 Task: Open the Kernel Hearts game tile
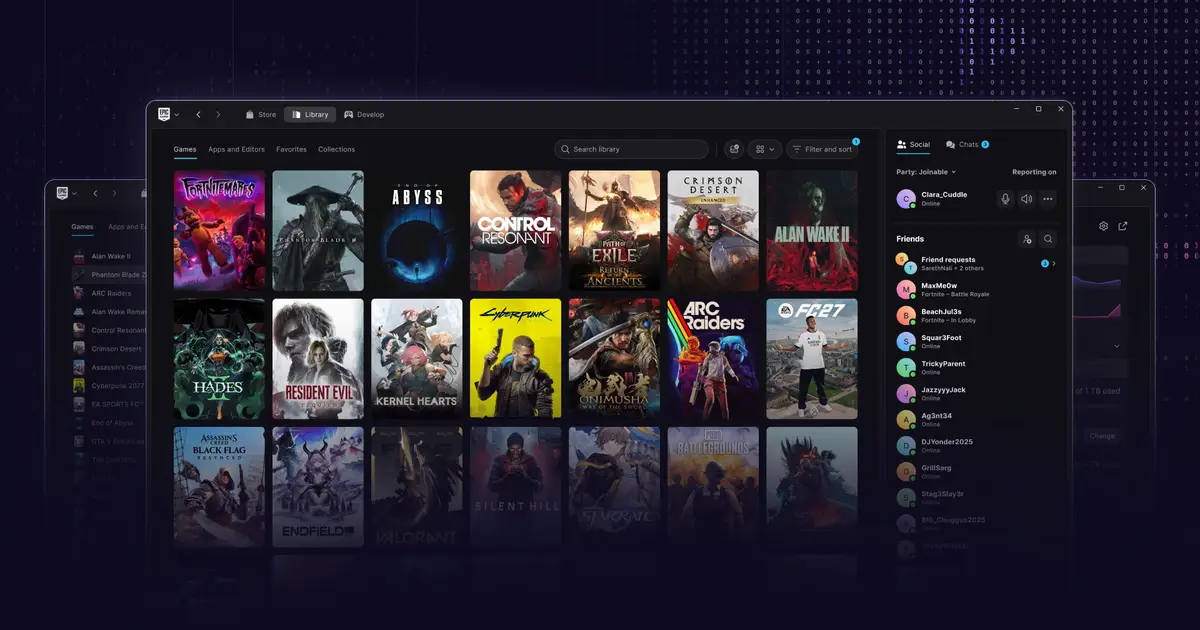[417, 359]
